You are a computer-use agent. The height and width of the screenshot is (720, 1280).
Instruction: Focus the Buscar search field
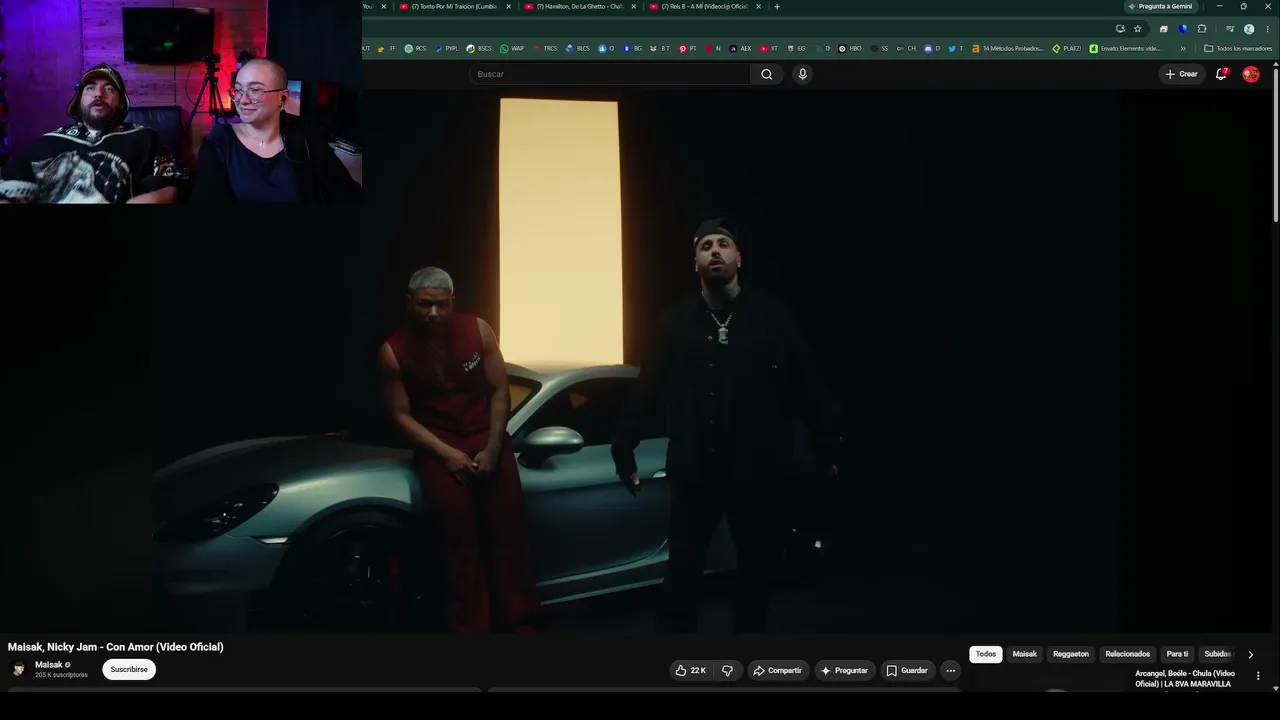(x=609, y=74)
